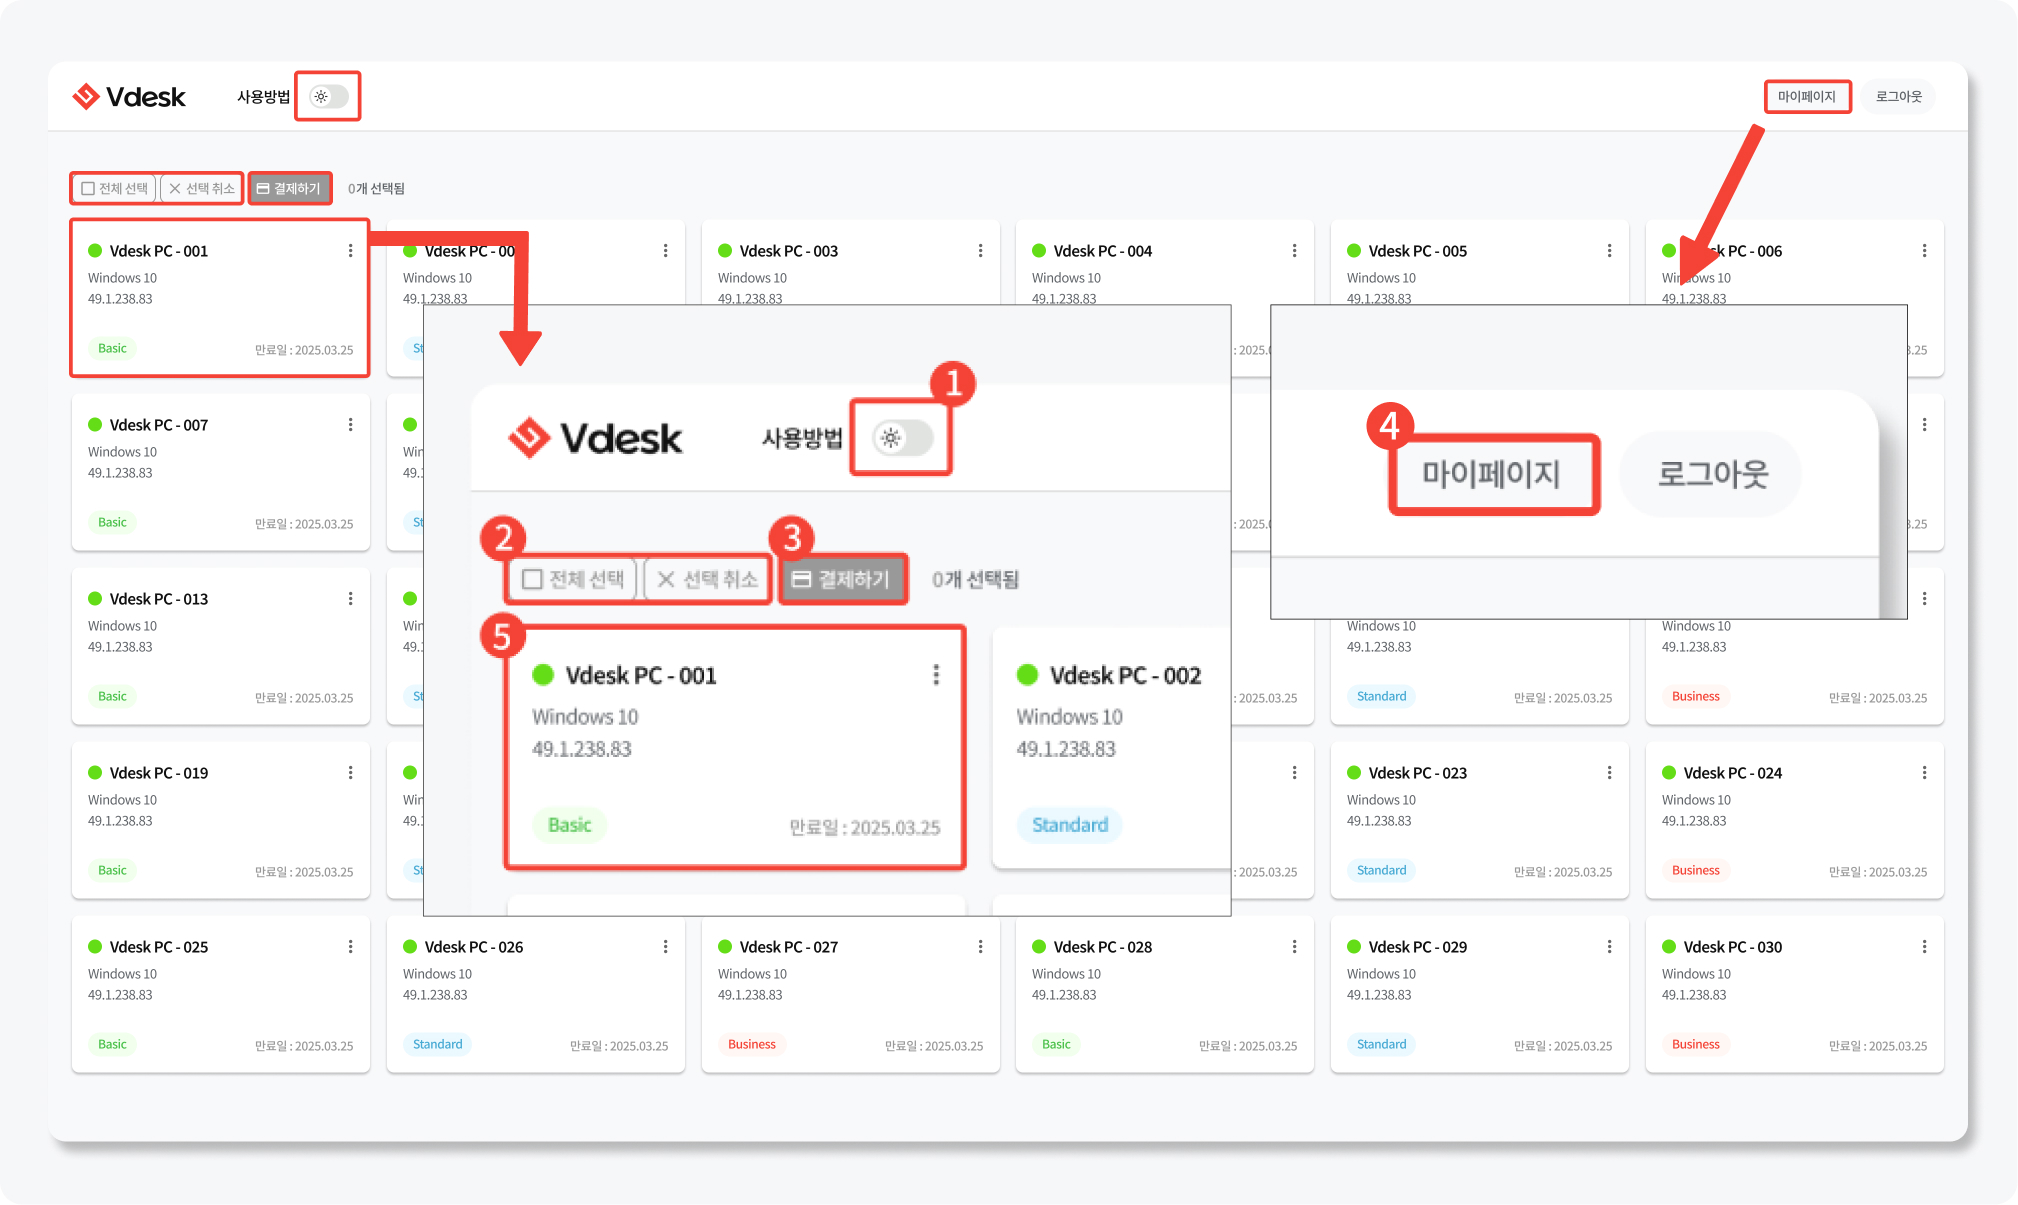Click the small 결제하기 button in the page toolbar

[289, 188]
